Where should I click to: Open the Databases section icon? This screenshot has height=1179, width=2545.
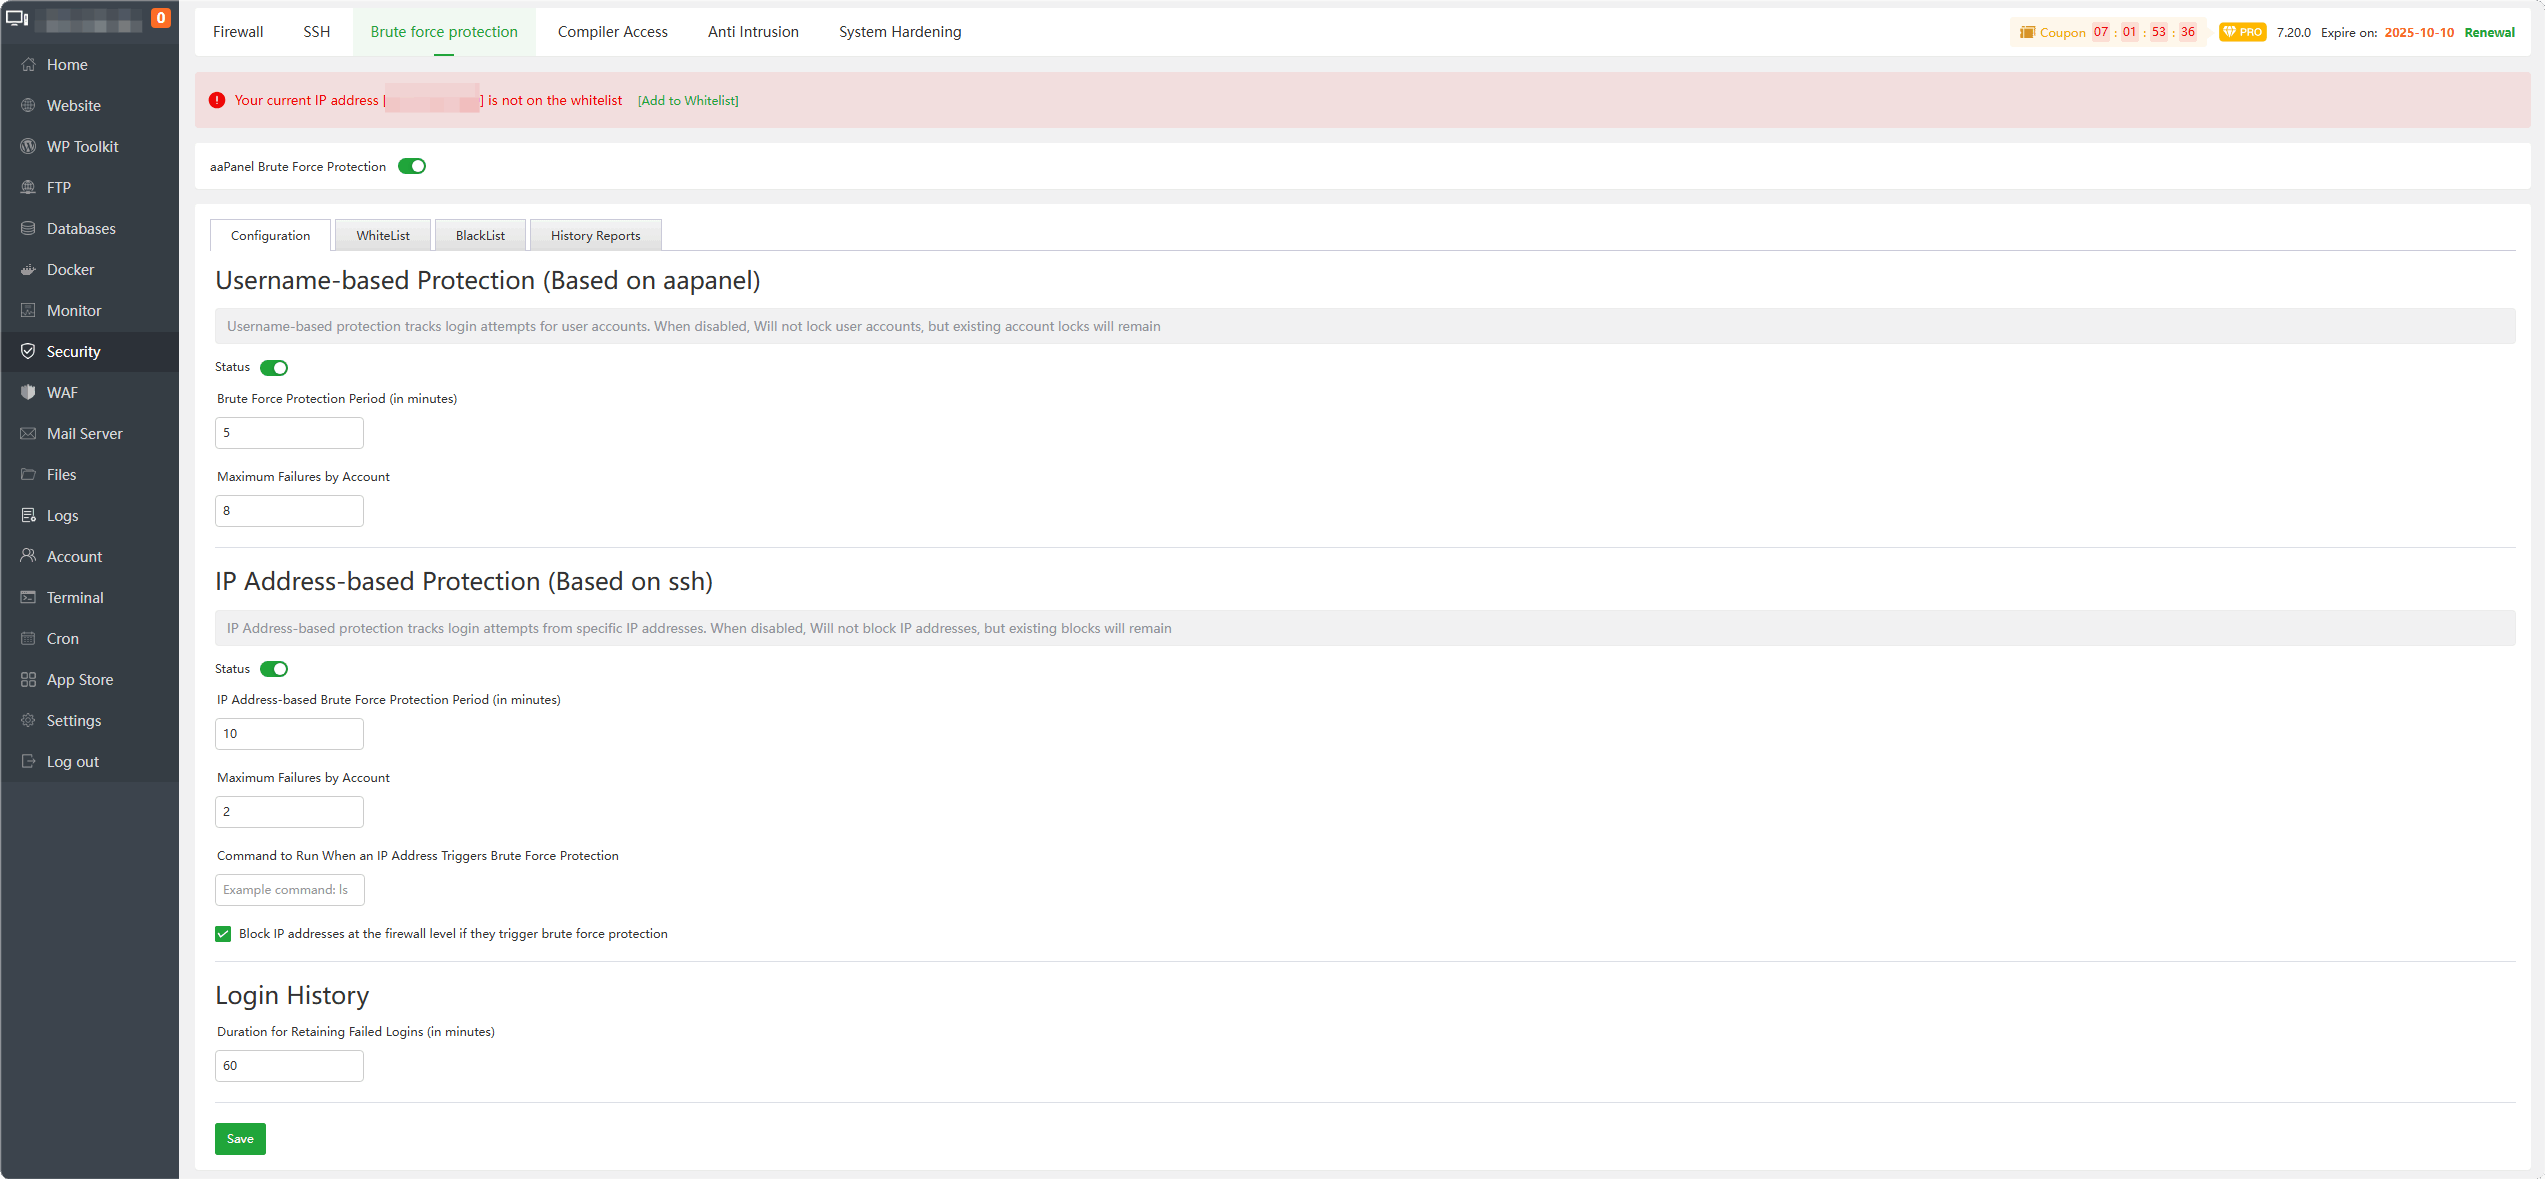pyautogui.click(x=28, y=228)
